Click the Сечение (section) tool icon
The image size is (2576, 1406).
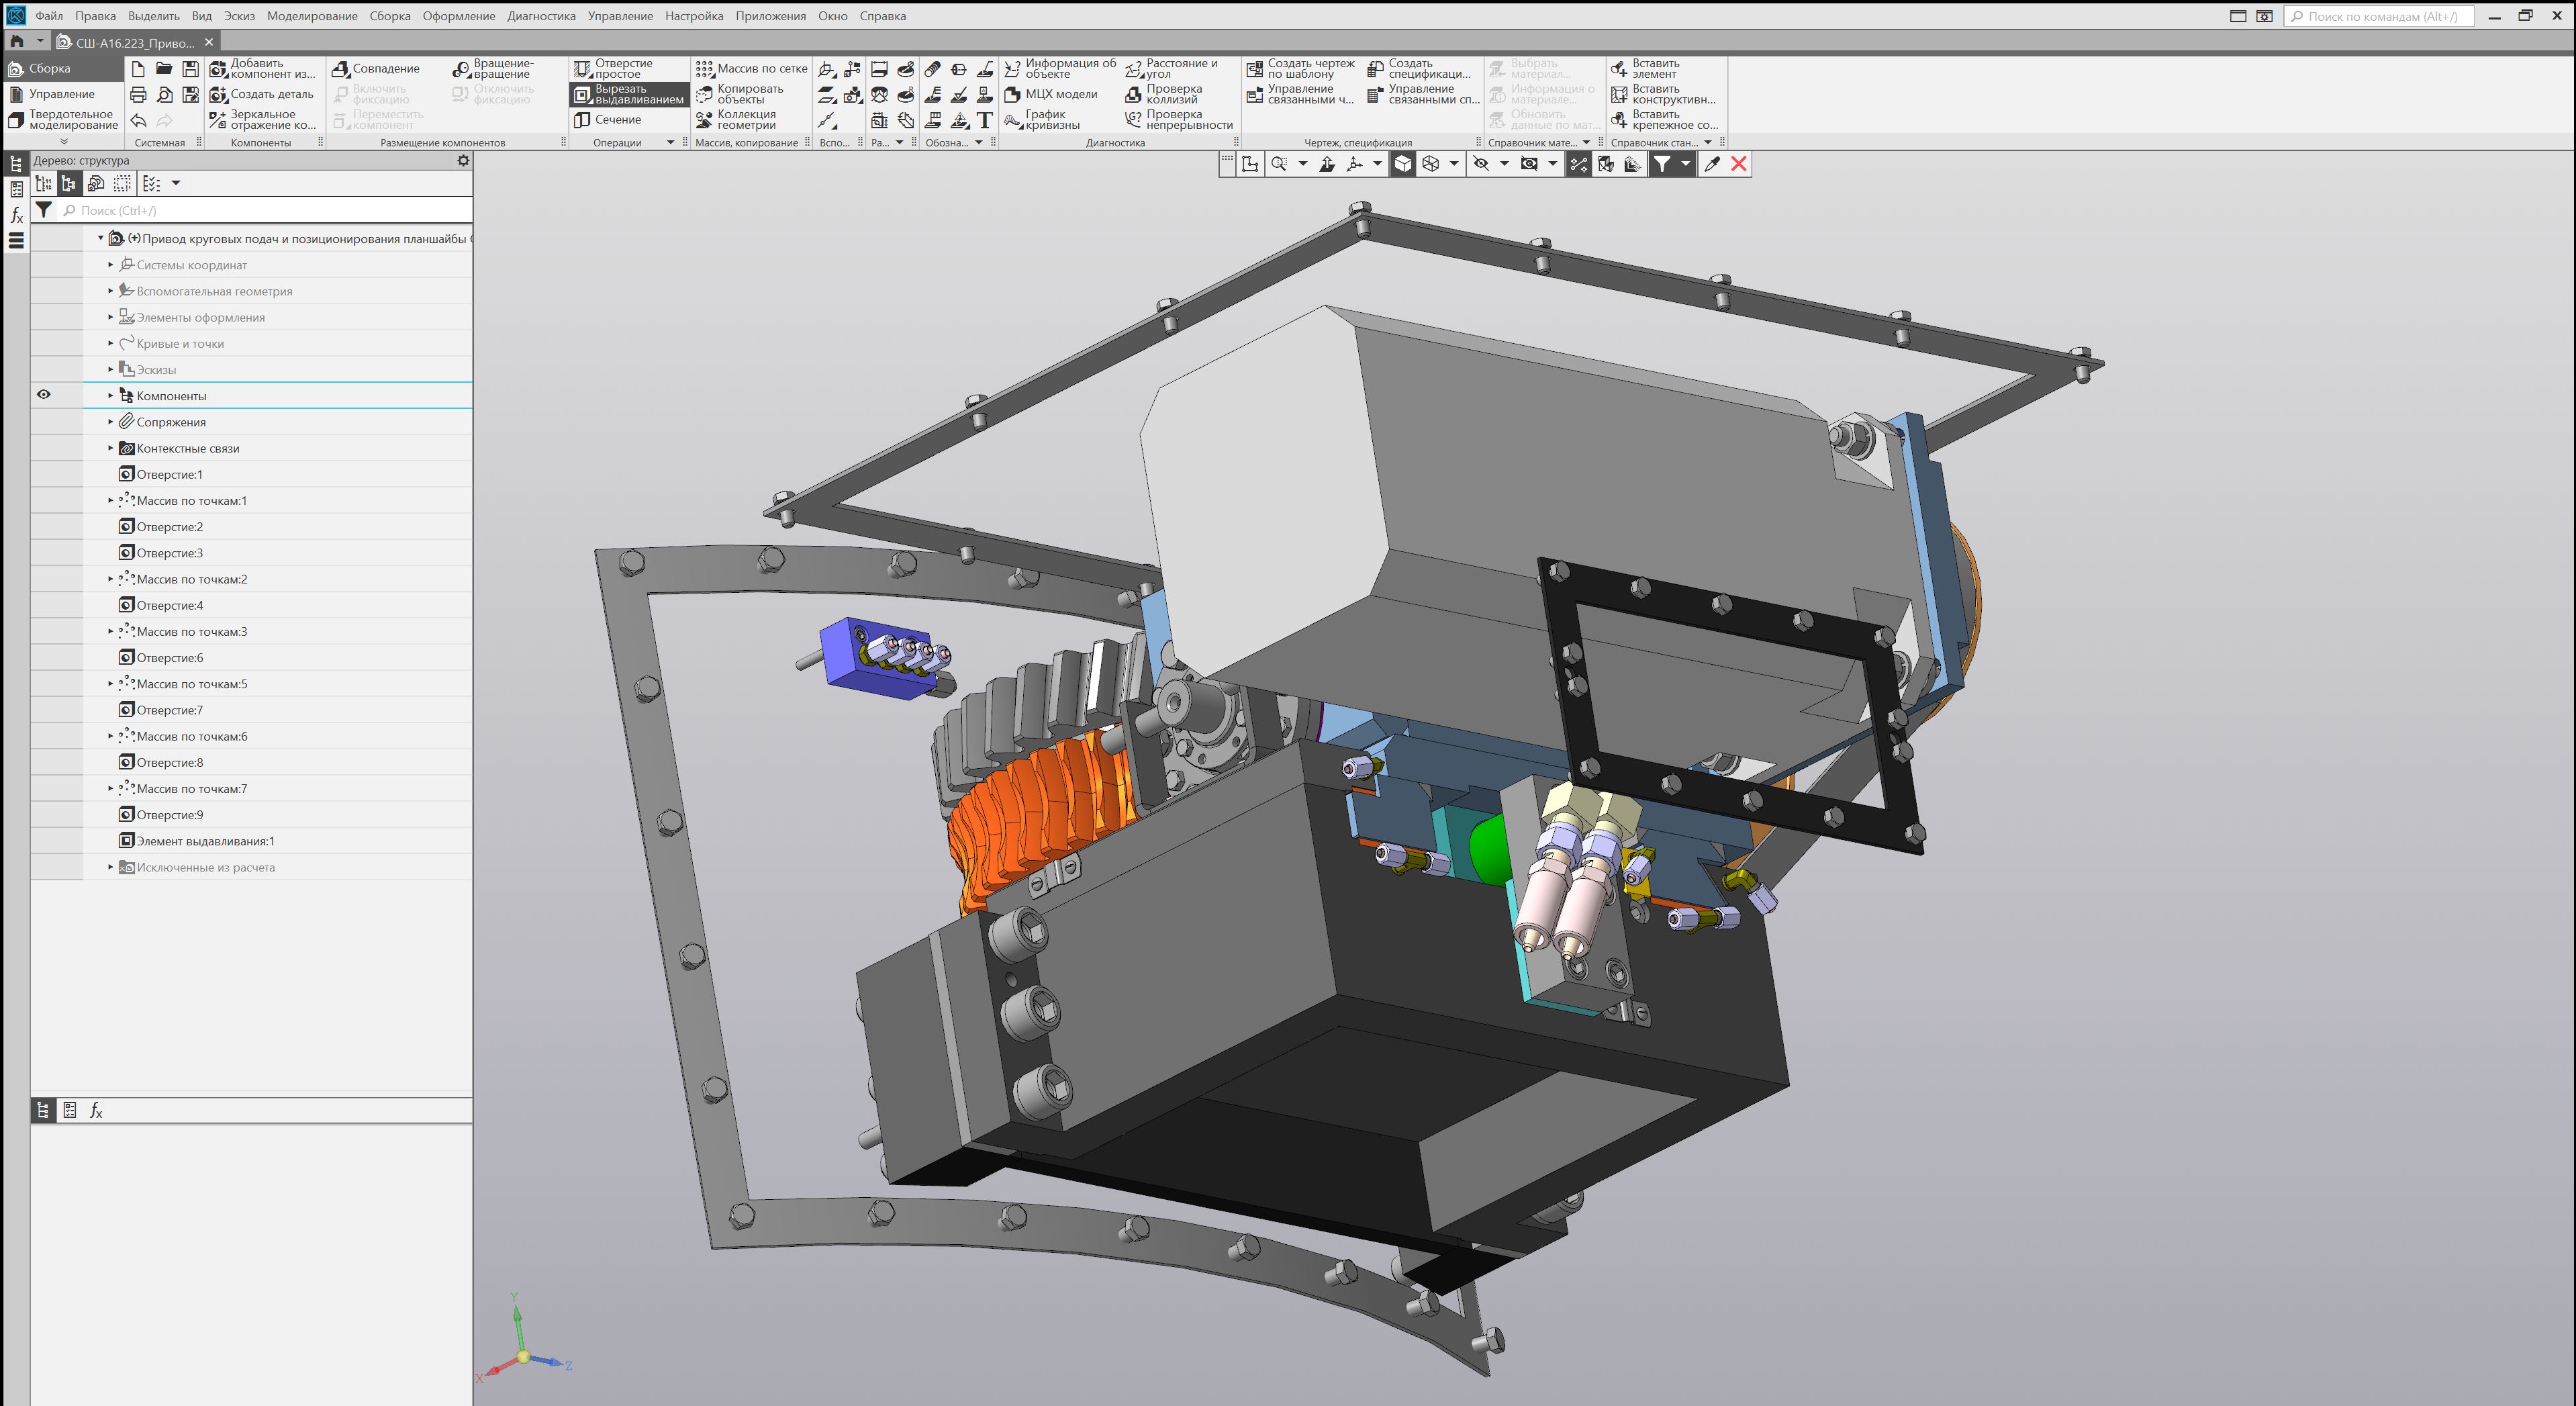583,120
